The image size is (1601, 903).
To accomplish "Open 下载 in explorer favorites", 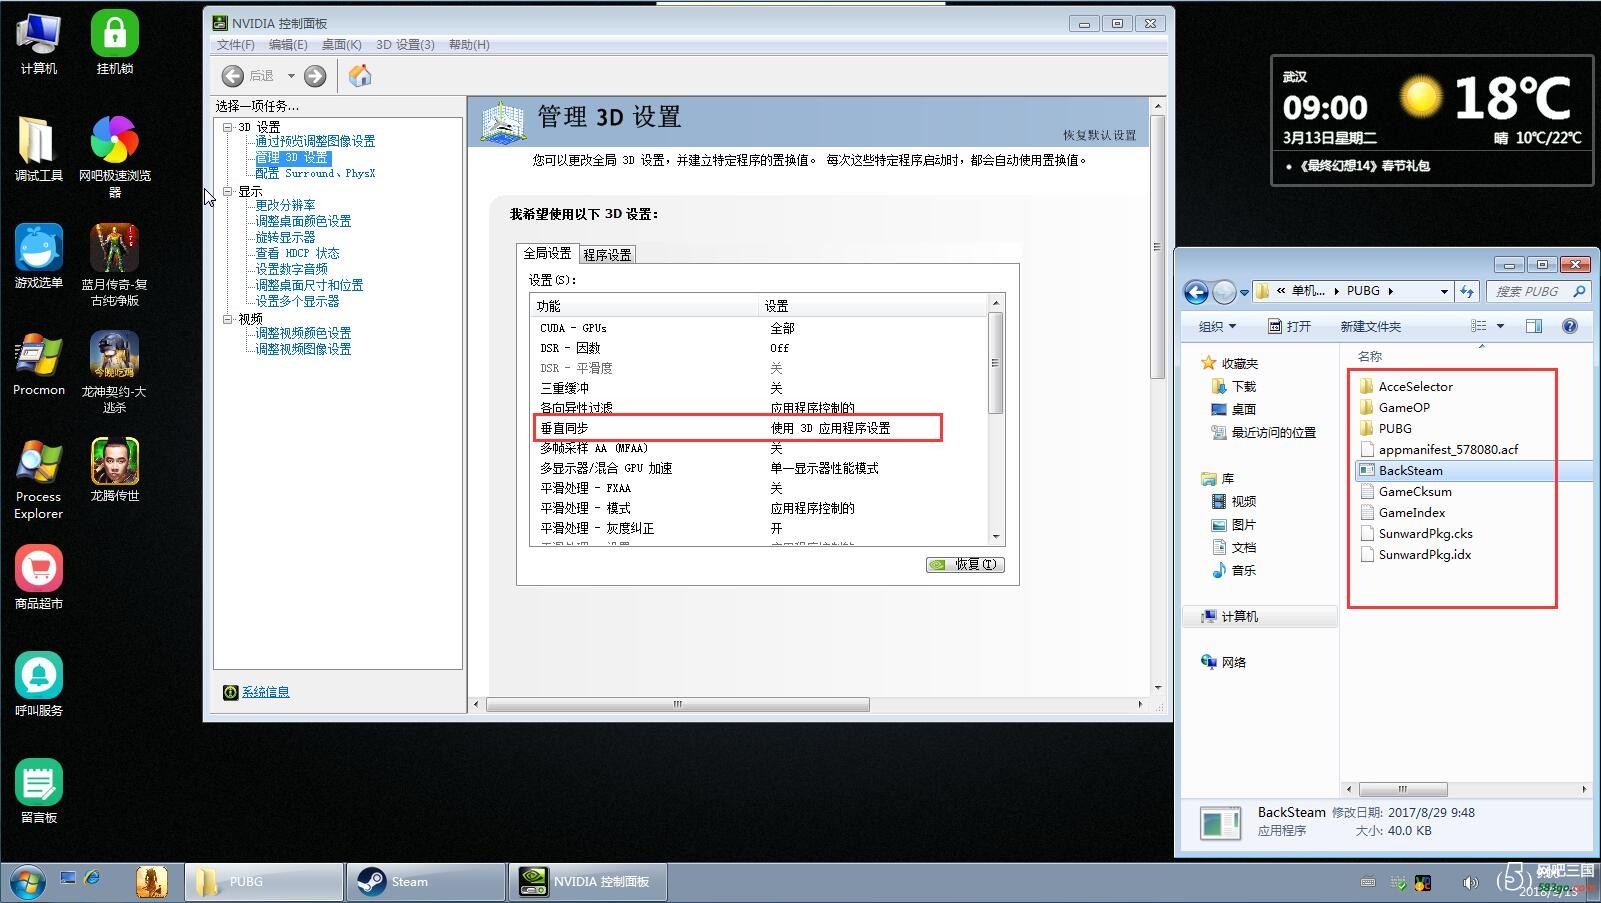I will [1233, 387].
